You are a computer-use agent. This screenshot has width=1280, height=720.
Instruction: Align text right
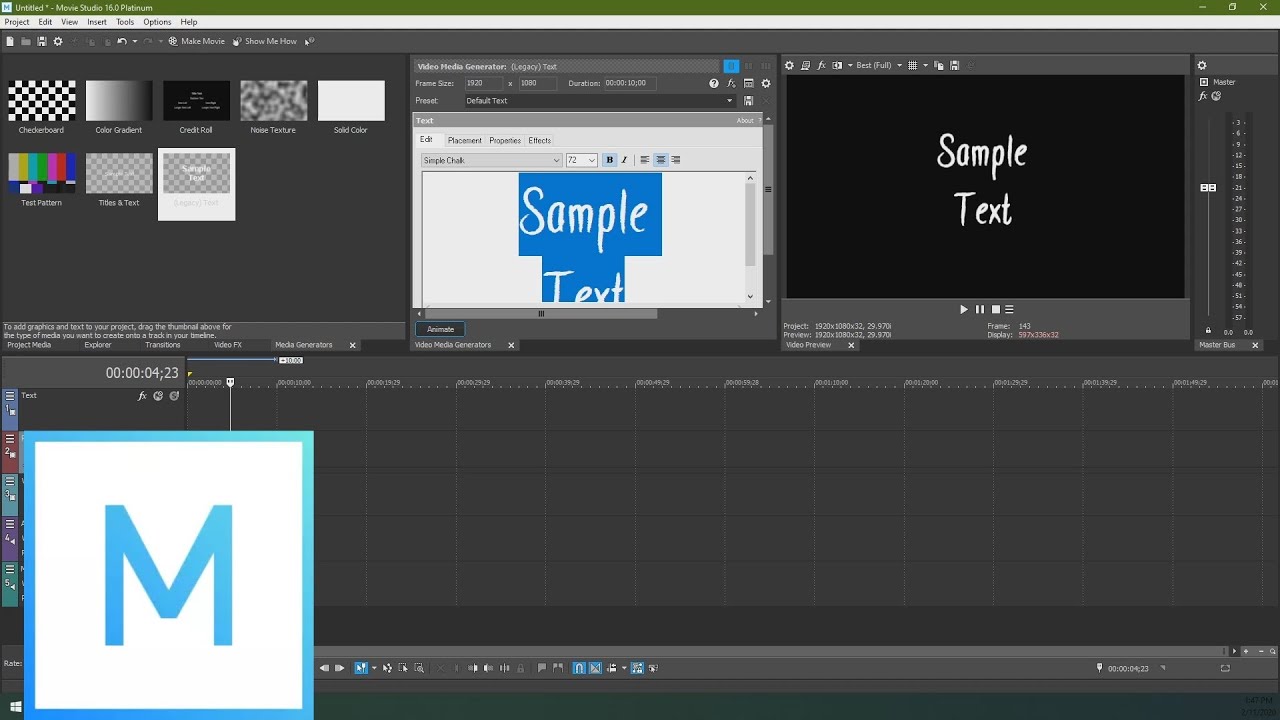coord(676,160)
